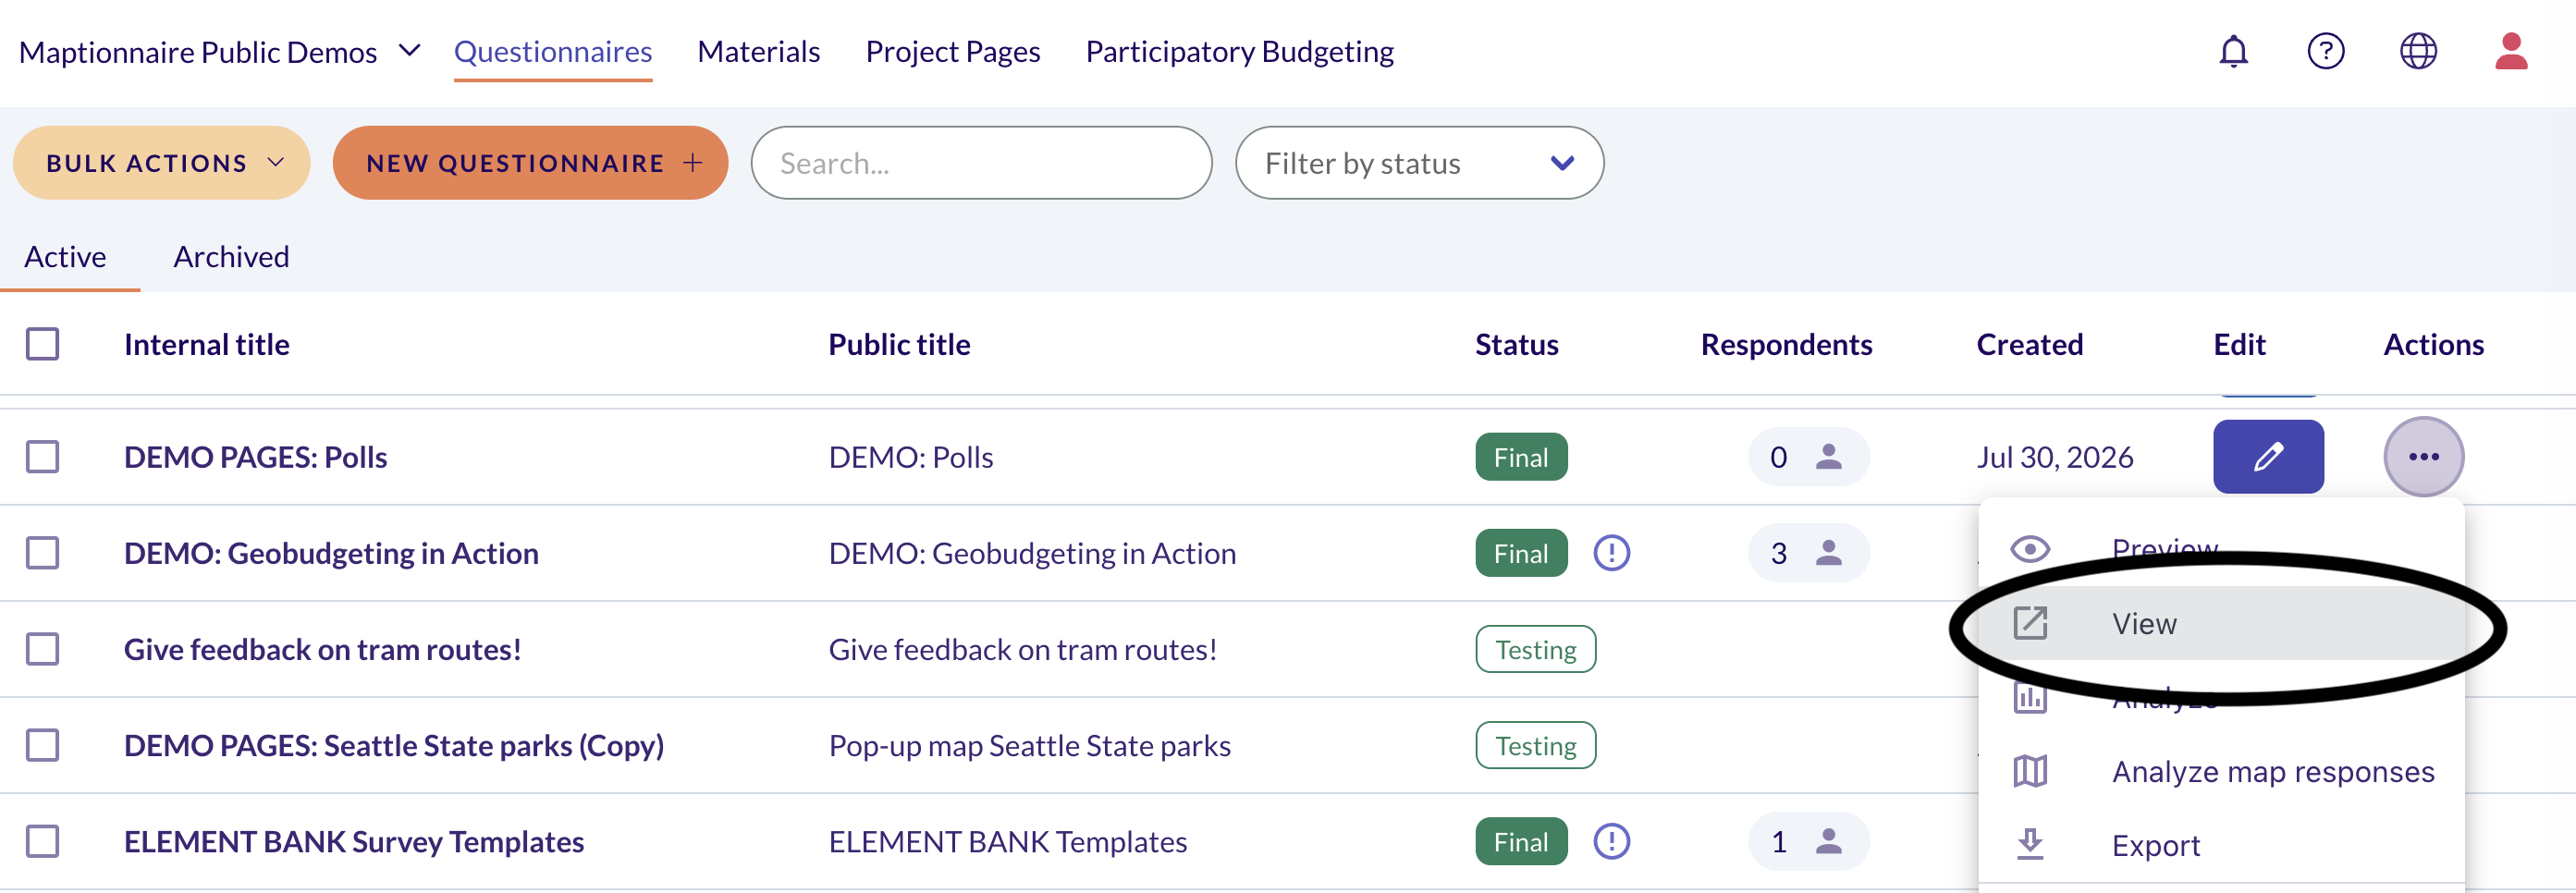
Task: Open the Filter by status dropdown
Action: (1419, 163)
